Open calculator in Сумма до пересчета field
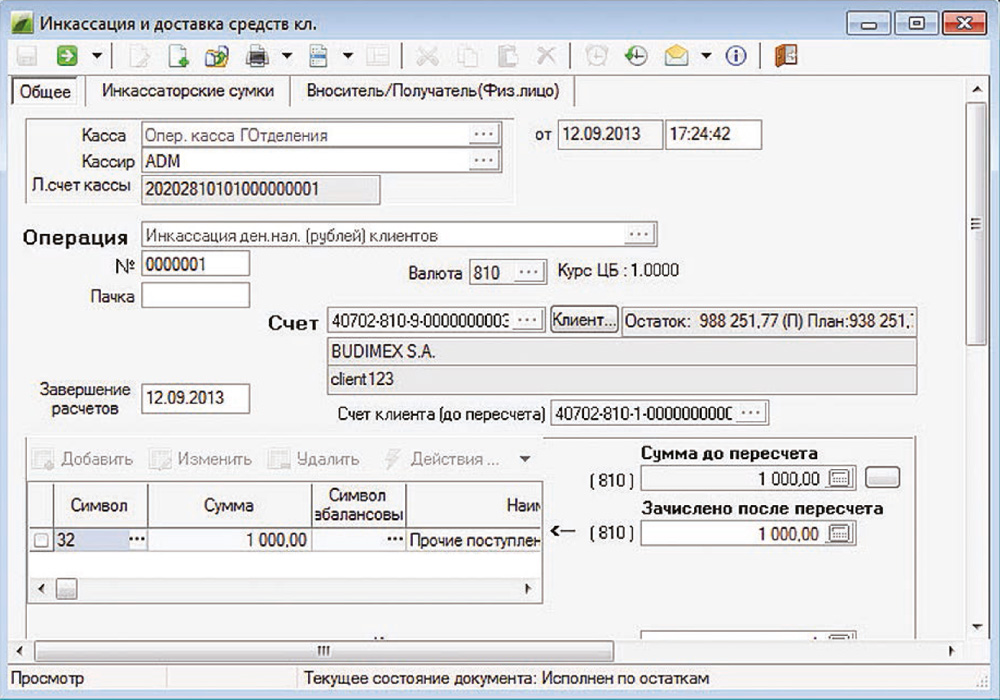Screen dimensions: 1000x700 point(841,478)
